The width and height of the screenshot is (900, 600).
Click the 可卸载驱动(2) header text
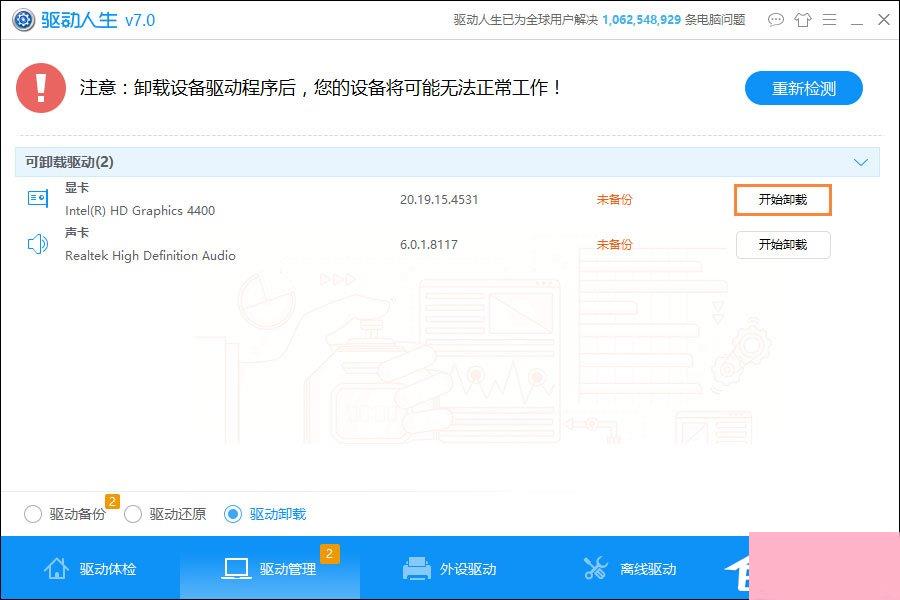click(x=69, y=162)
